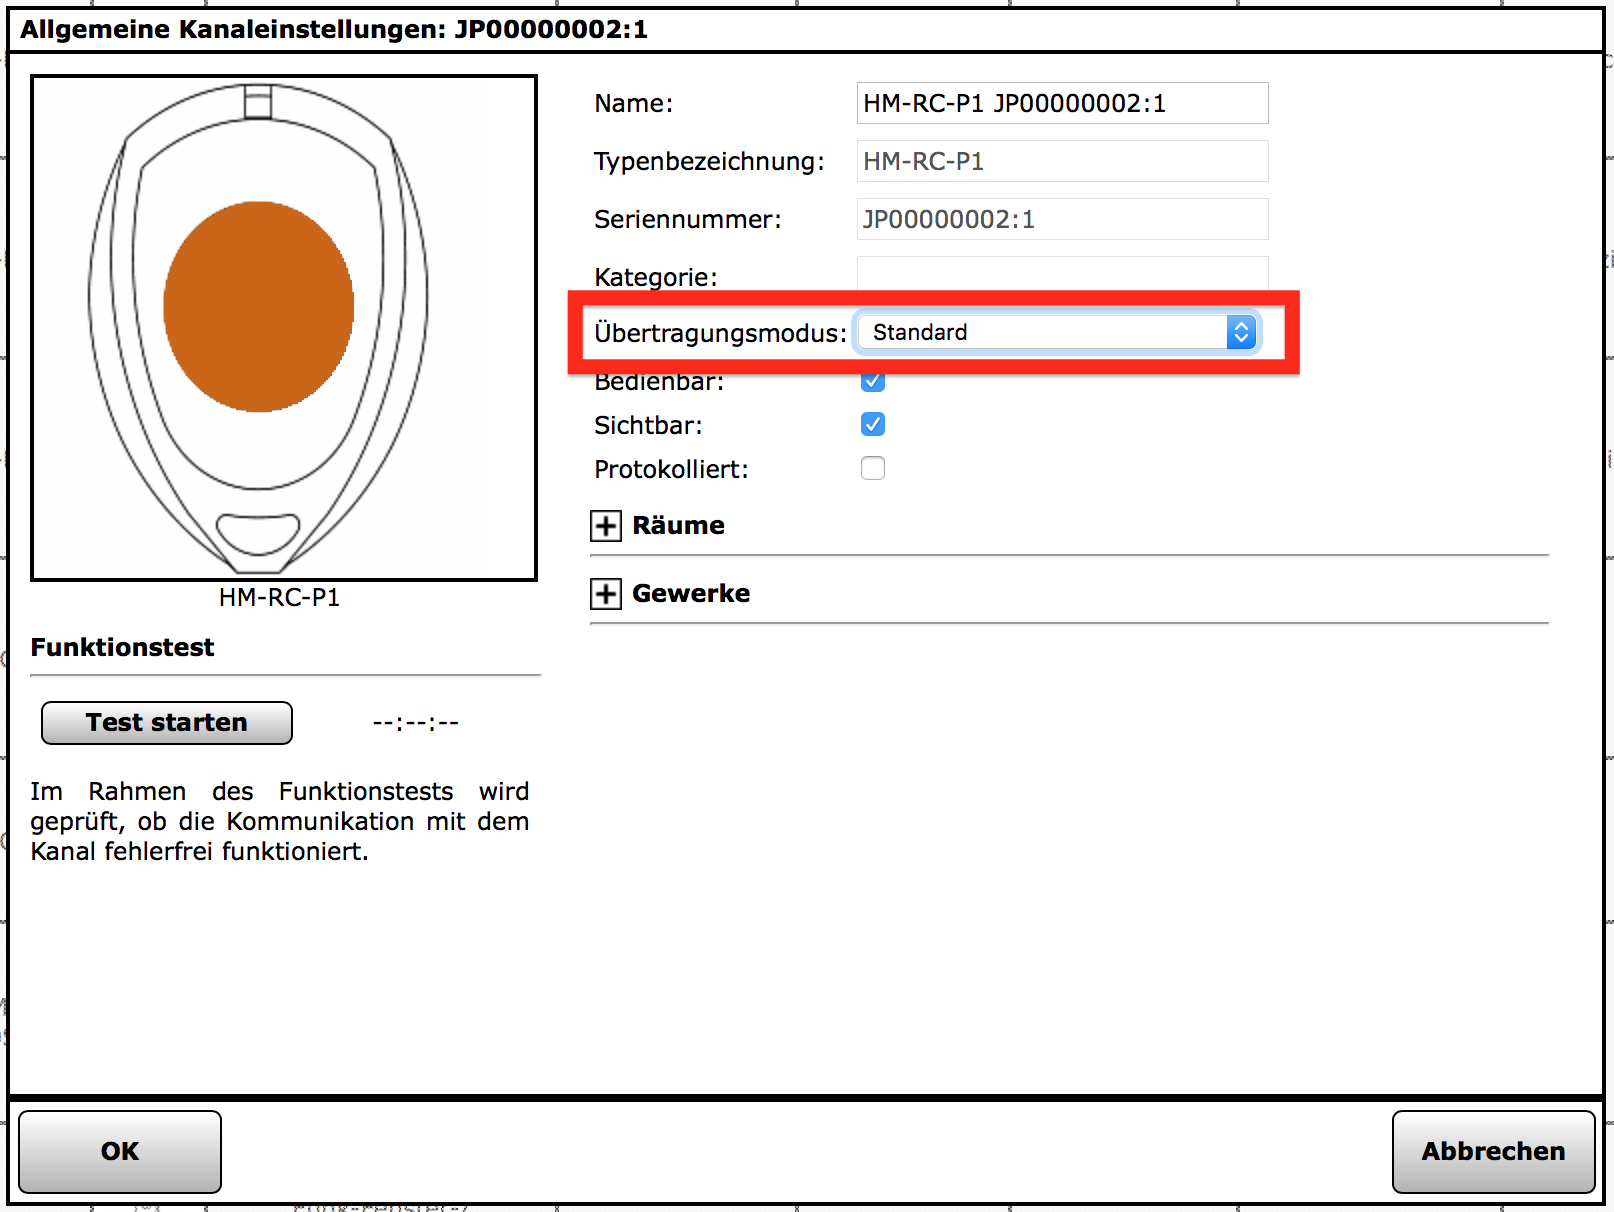
Task: Click the Räume heading label
Action: [x=678, y=526]
